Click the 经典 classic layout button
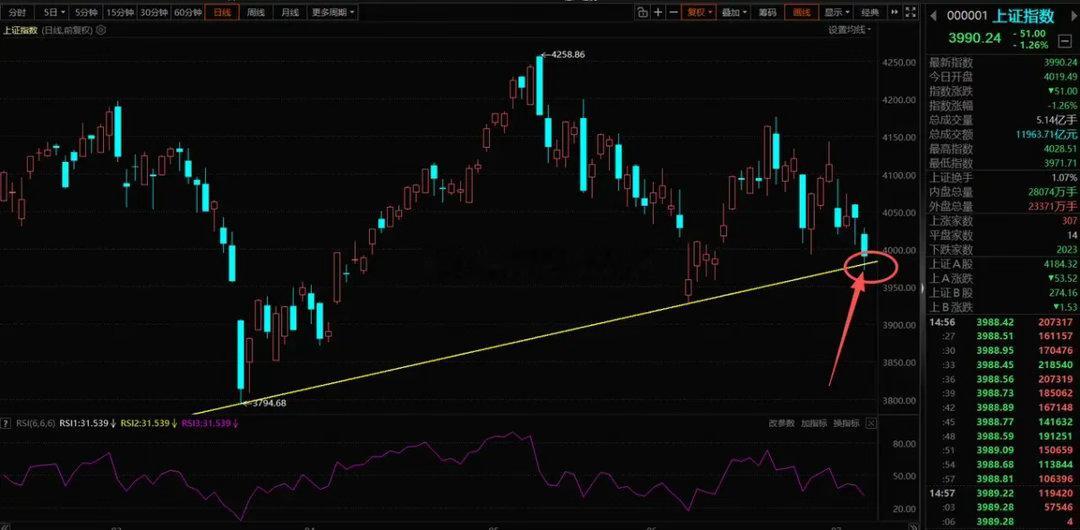1080x530 pixels. pos(871,12)
